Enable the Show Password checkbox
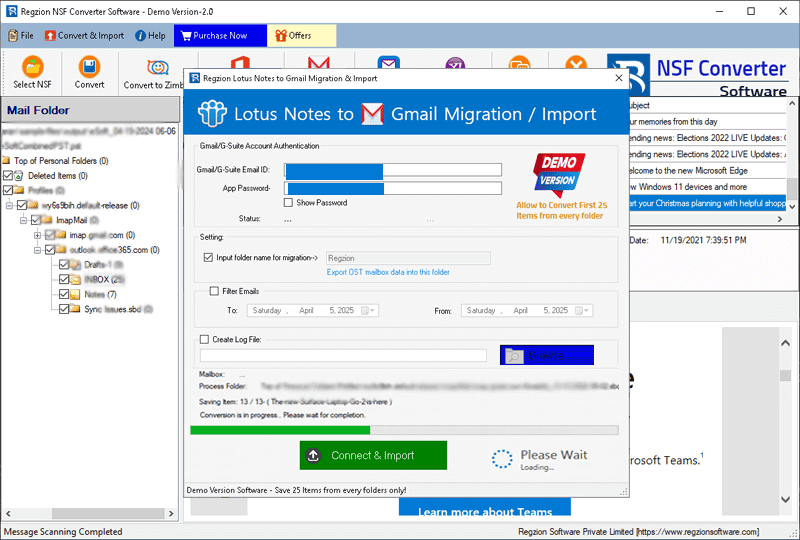The height and width of the screenshot is (540, 800). [x=289, y=203]
